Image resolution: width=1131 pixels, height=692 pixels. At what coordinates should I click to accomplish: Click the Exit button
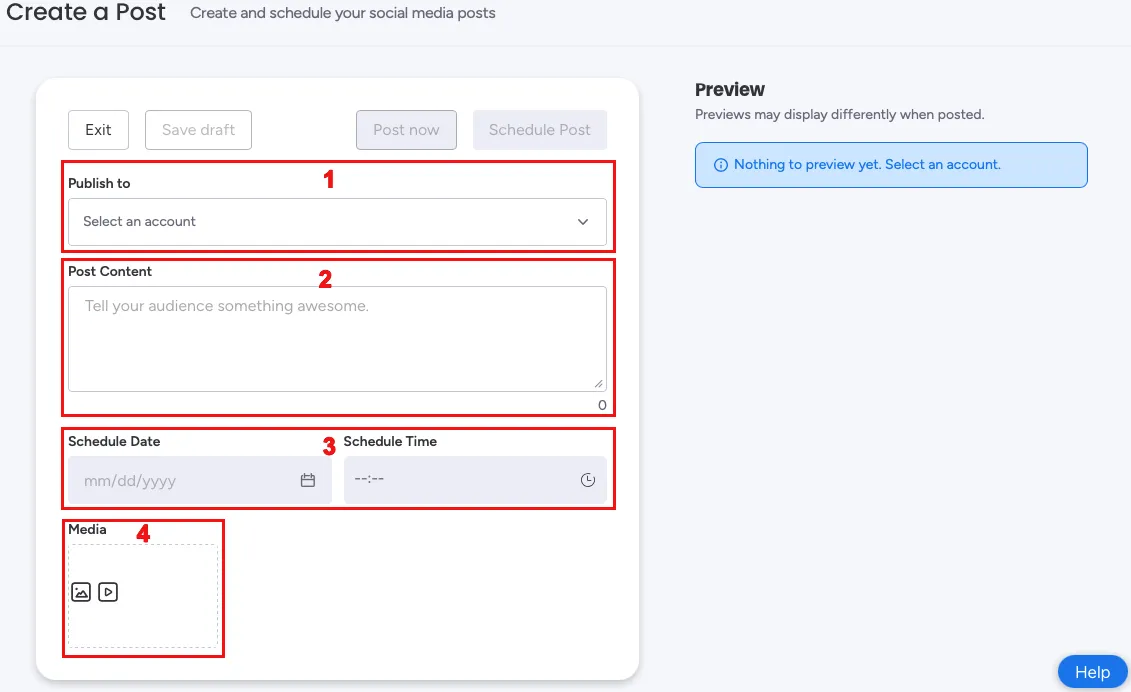(98, 130)
